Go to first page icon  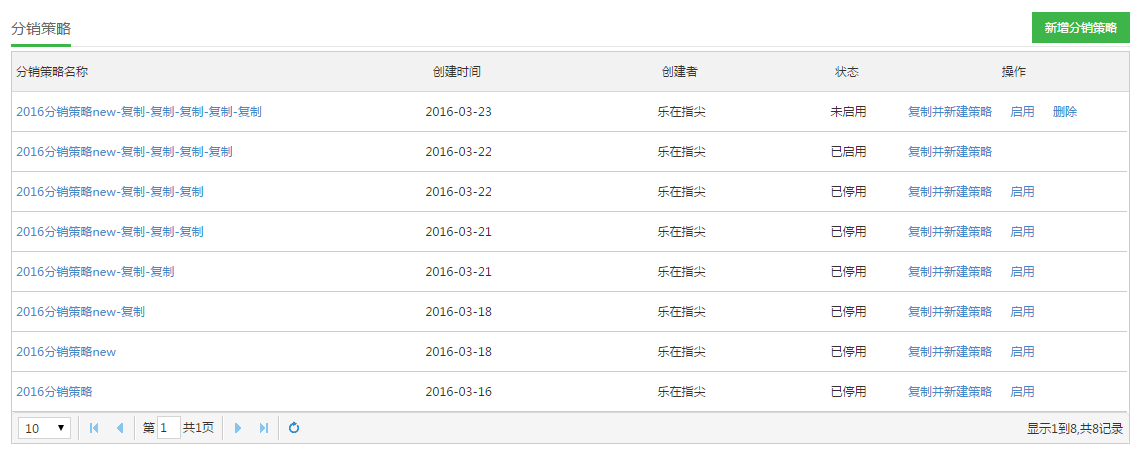(x=94, y=428)
